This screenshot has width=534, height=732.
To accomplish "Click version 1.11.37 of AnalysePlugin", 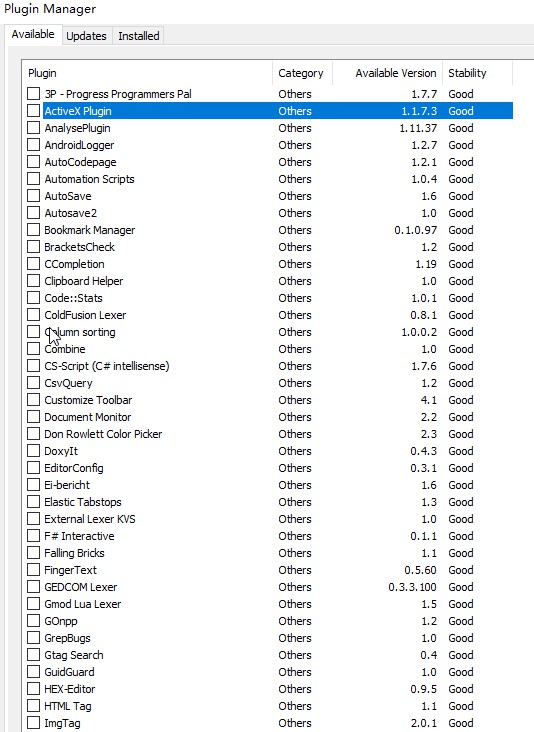I will pos(418,128).
